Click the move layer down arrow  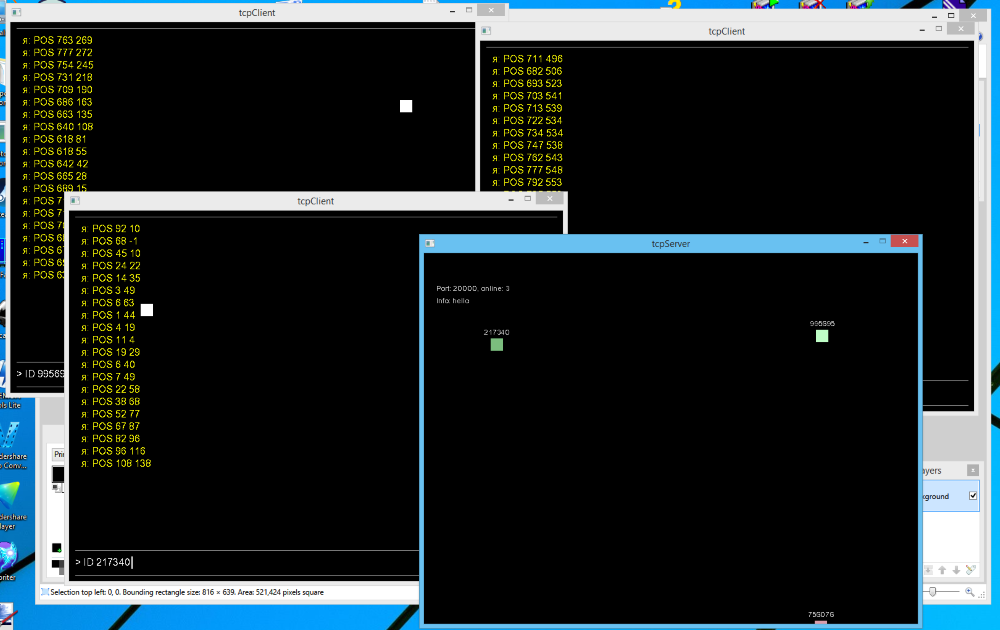(x=956, y=570)
